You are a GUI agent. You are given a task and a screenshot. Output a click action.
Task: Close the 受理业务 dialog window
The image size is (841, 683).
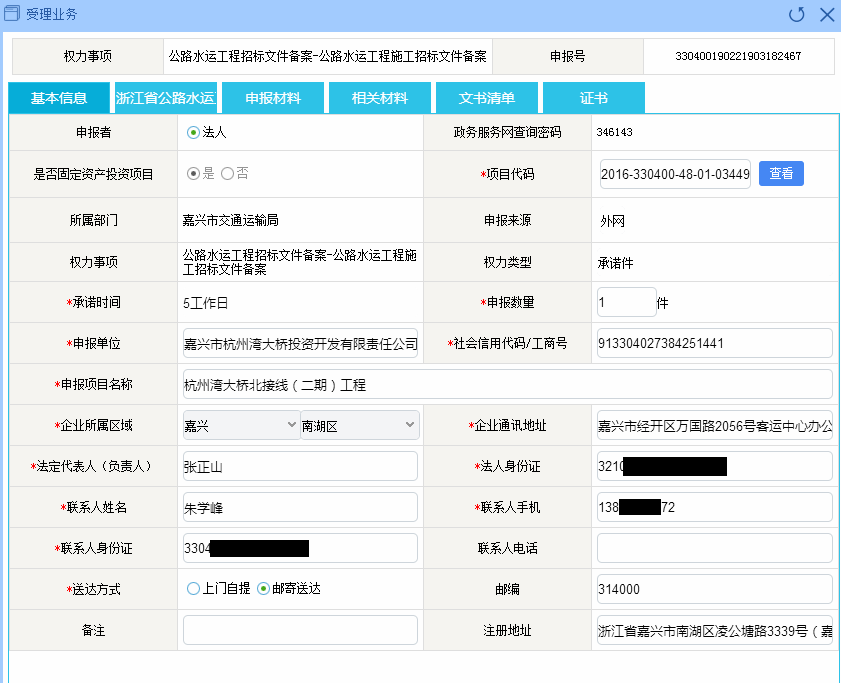(826, 14)
